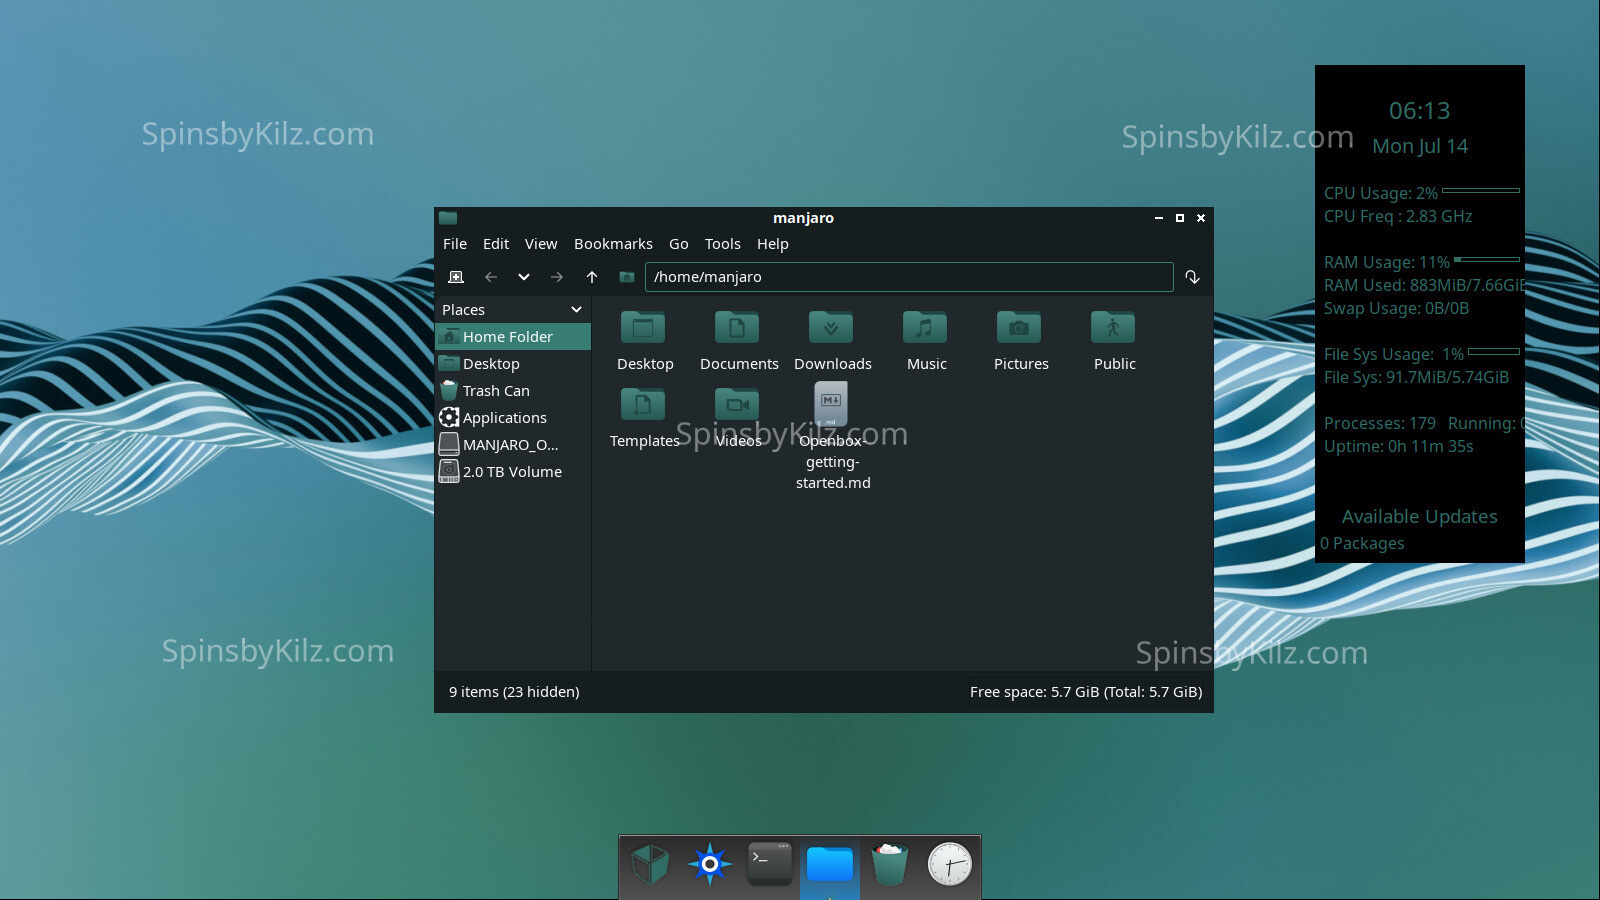Select the MANJARO_O... drive in sidebar
This screenshot has height=900, width=1600.
point(513,445)
